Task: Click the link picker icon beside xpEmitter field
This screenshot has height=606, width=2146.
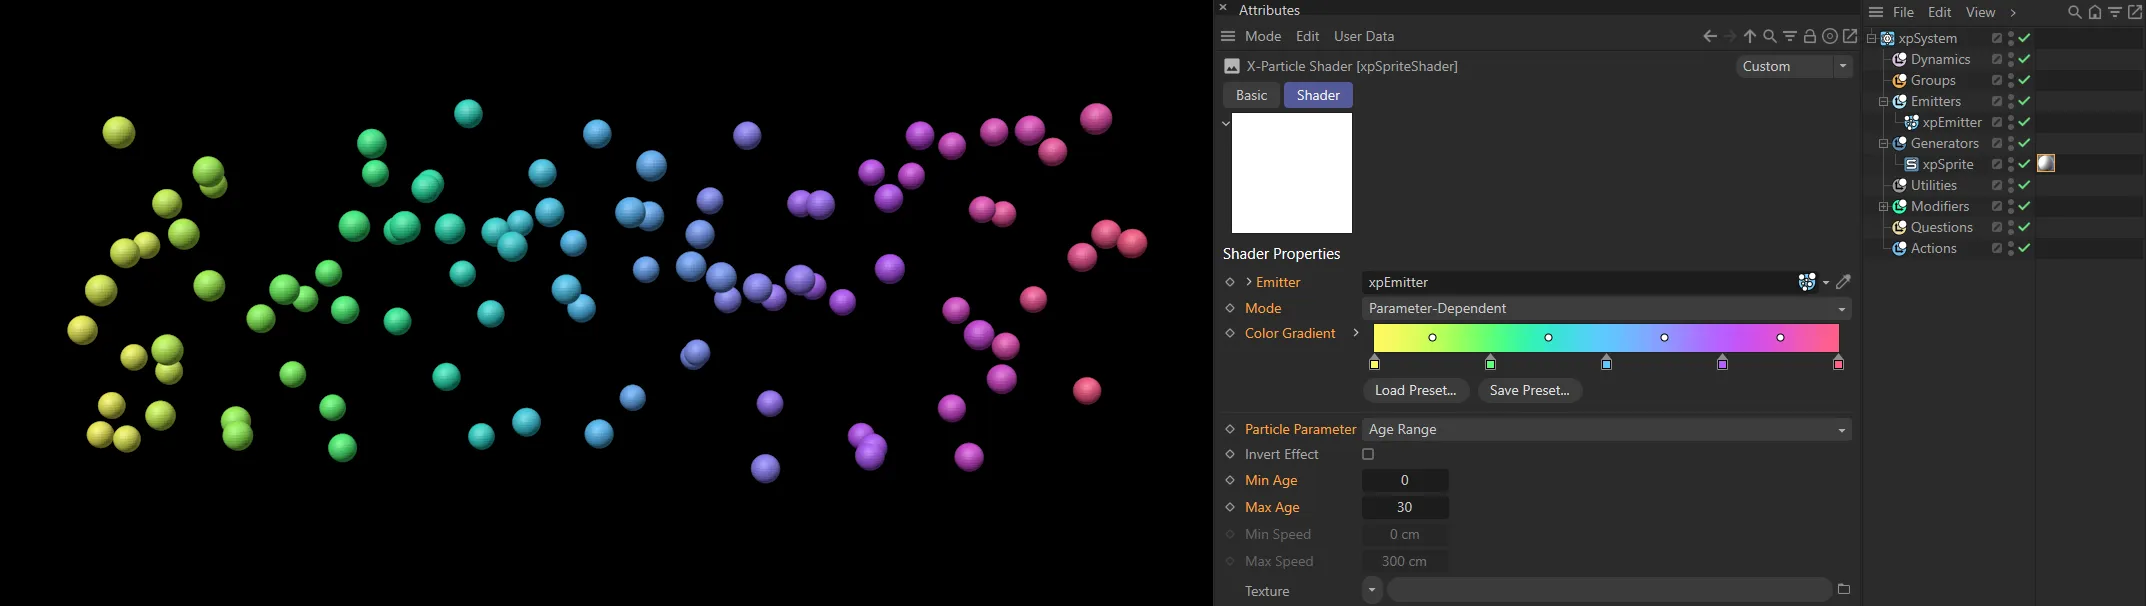Action: click(1807, 282)
